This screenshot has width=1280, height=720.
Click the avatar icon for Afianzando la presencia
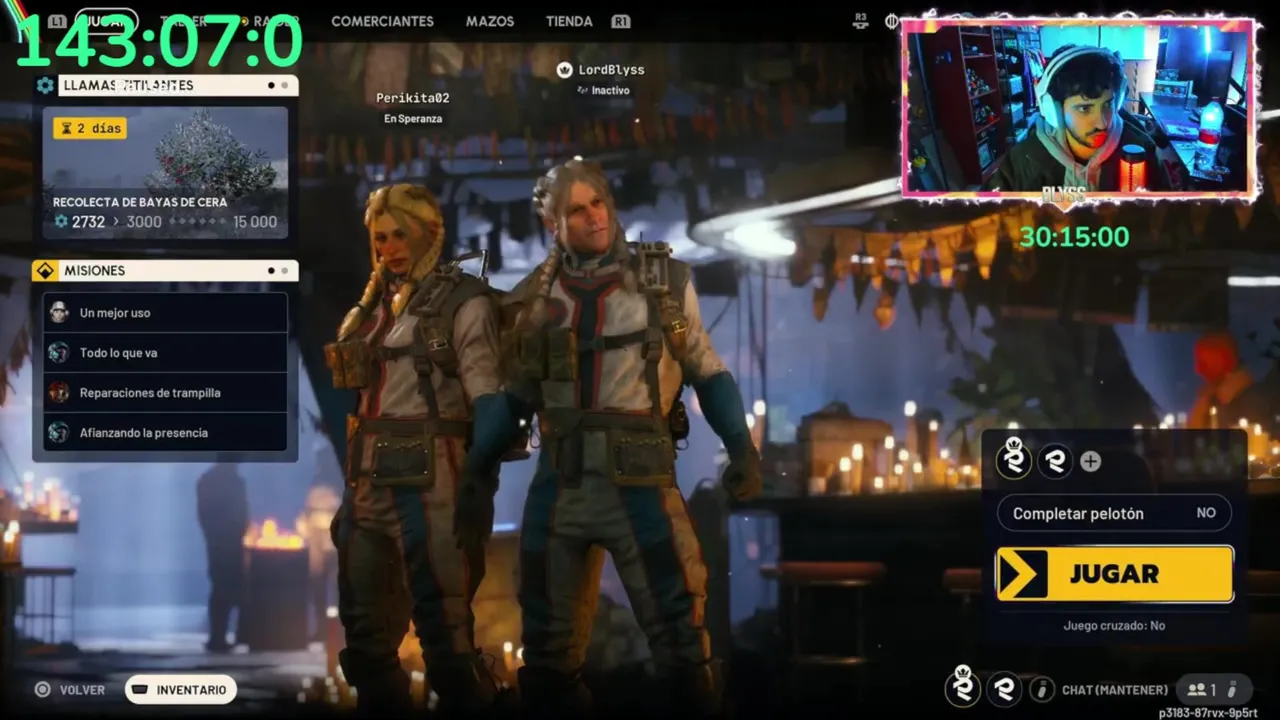(x=59, y=432)
